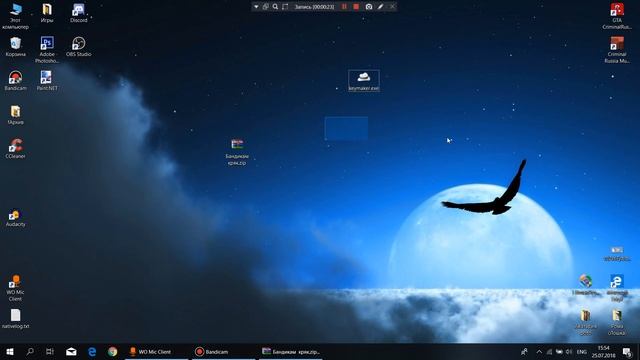Click the magnifier icon in recording bar
The height and width of the screenshot is (360, 640).
[276, 7]
